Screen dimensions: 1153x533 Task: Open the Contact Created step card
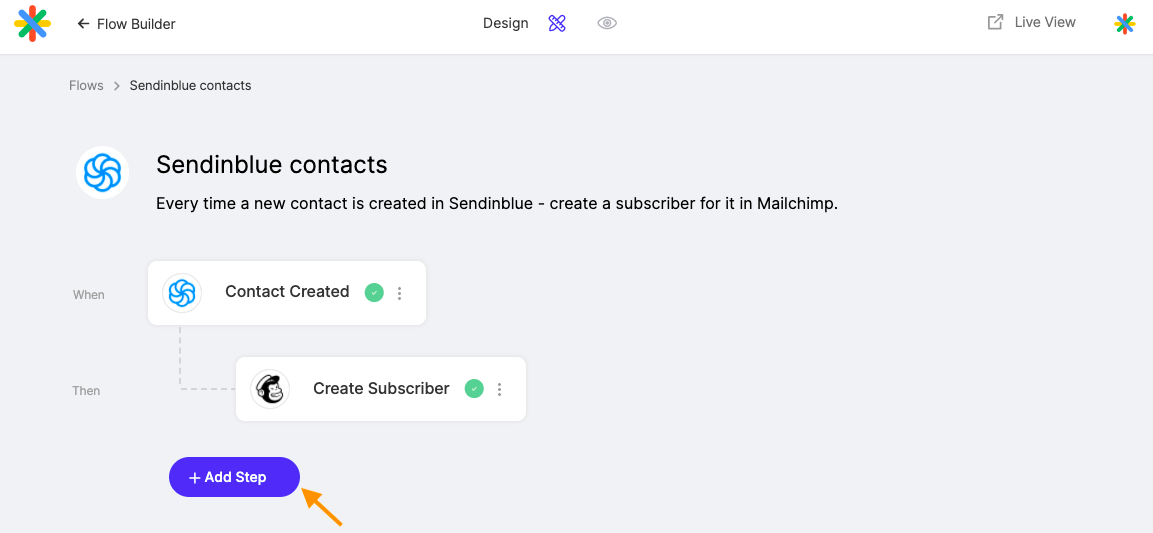click(287, 293)
